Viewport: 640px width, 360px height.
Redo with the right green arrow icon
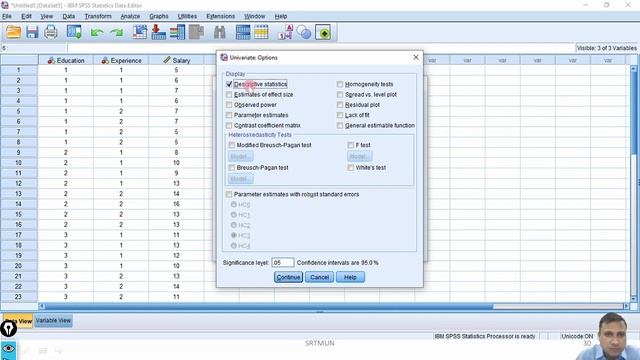point(117,33)
